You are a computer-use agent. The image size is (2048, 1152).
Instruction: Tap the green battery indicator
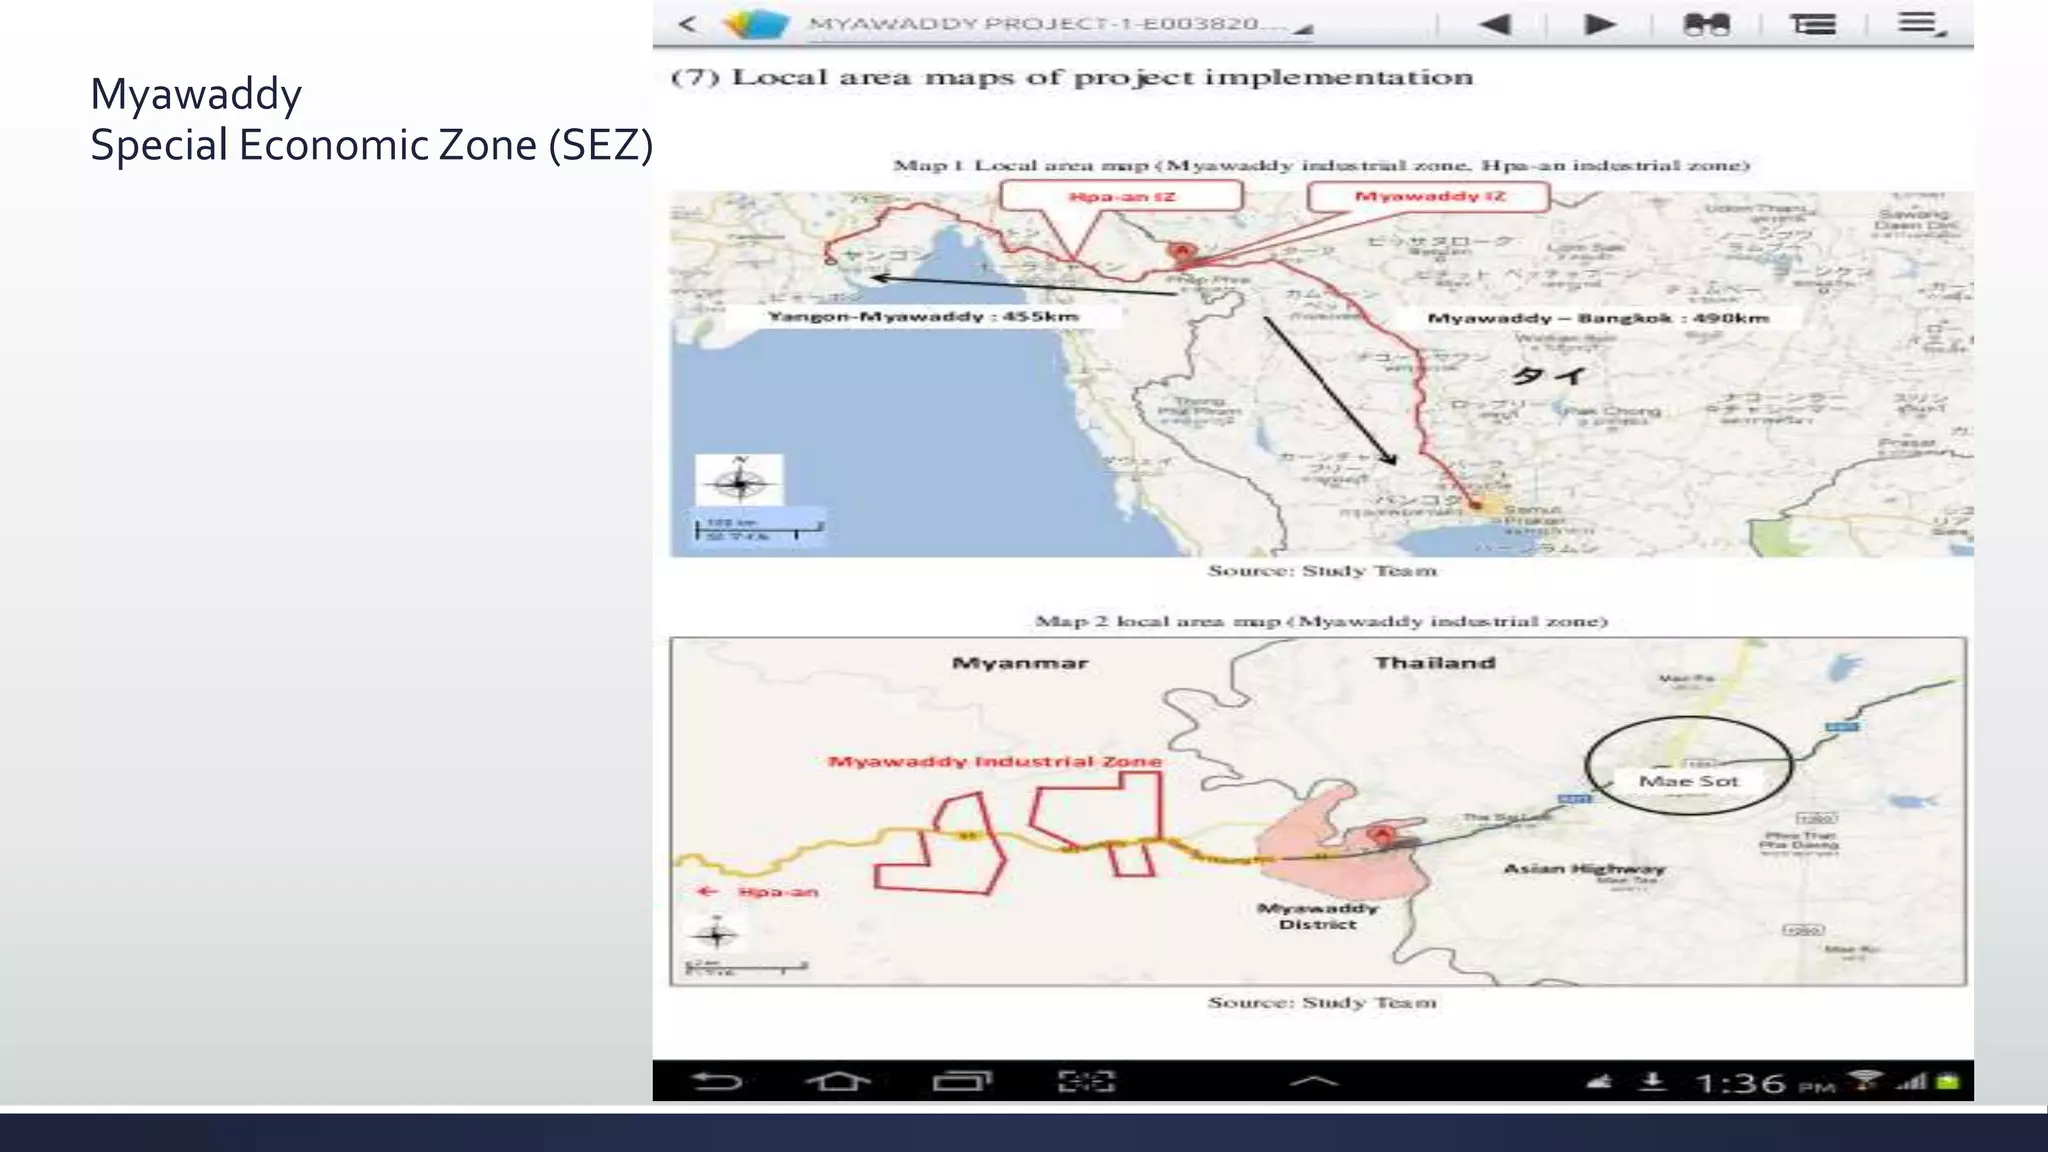coord(1947,1081)
